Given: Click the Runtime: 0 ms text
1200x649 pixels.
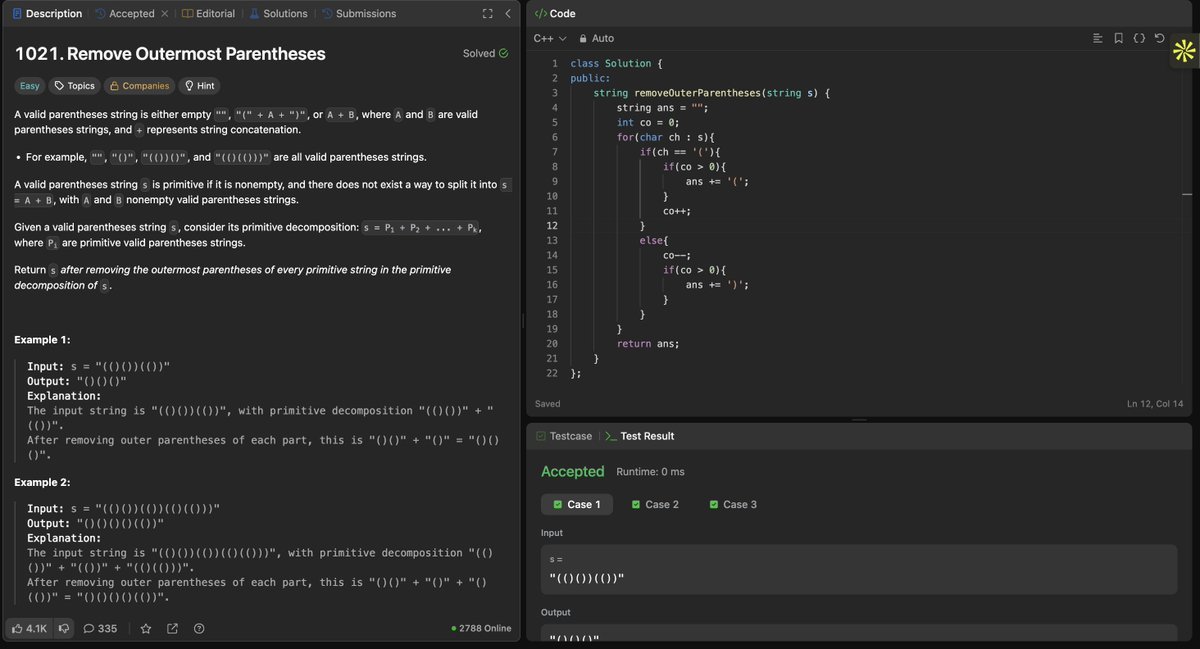Looking at the screenshot, I should click(x=651, y=472).
